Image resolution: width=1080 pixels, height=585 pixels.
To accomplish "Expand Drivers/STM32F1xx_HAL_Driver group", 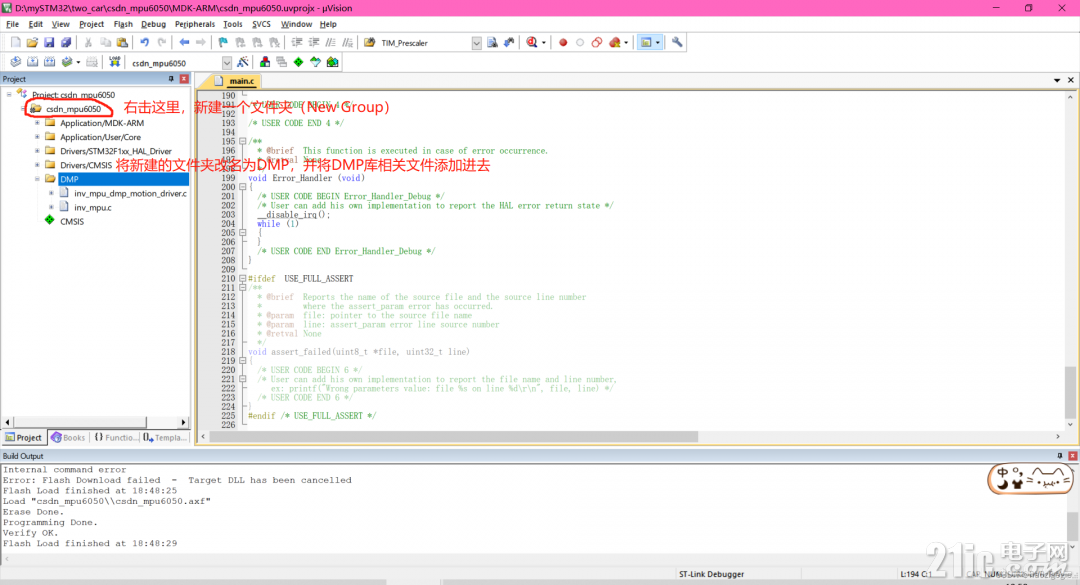I will point(37,151).
